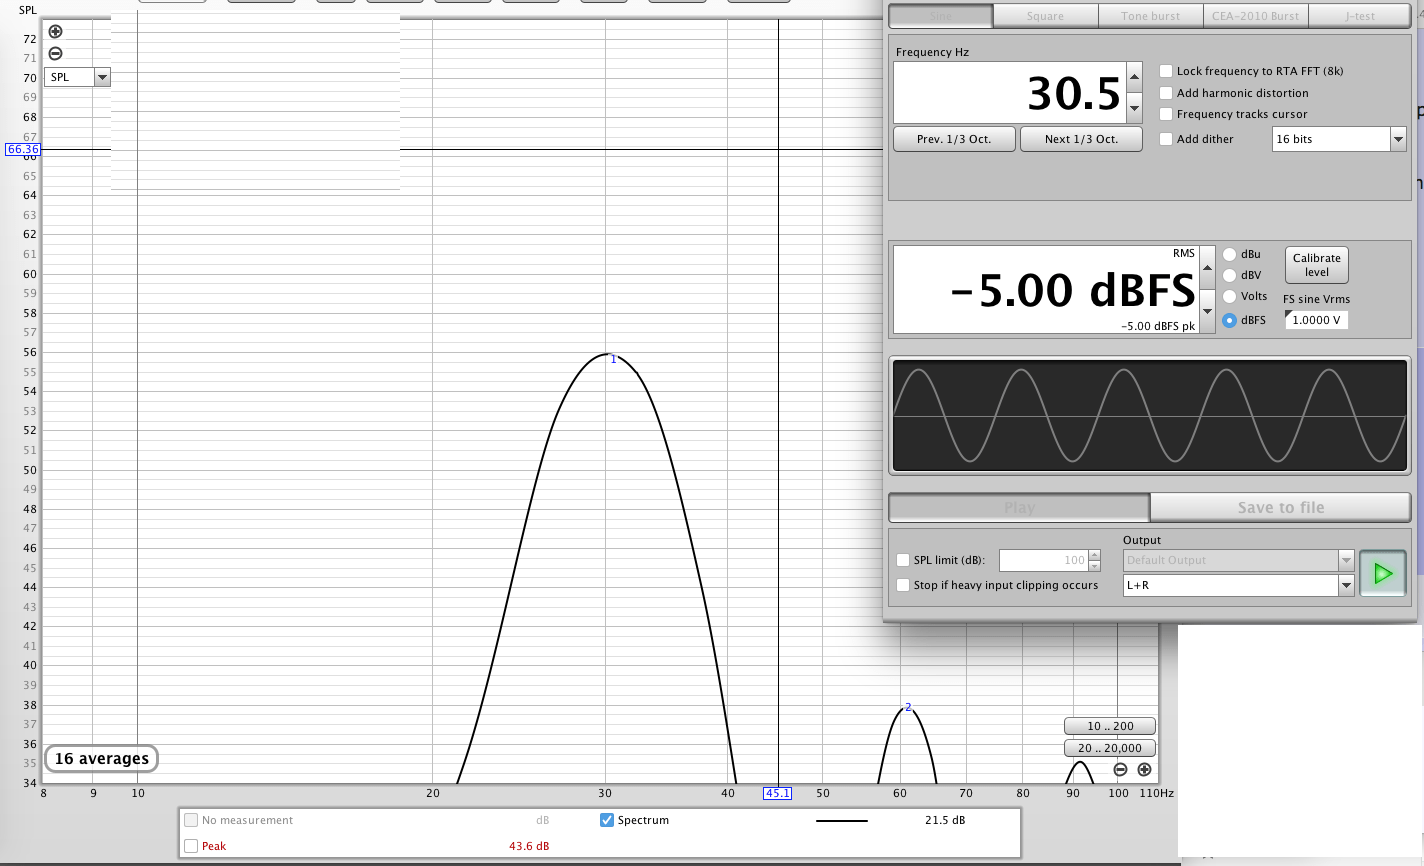Click the -5.00 dBFS level field
Image resolution: width=1424 pixels, height=866 pixels.
(x=1046, y=290)
